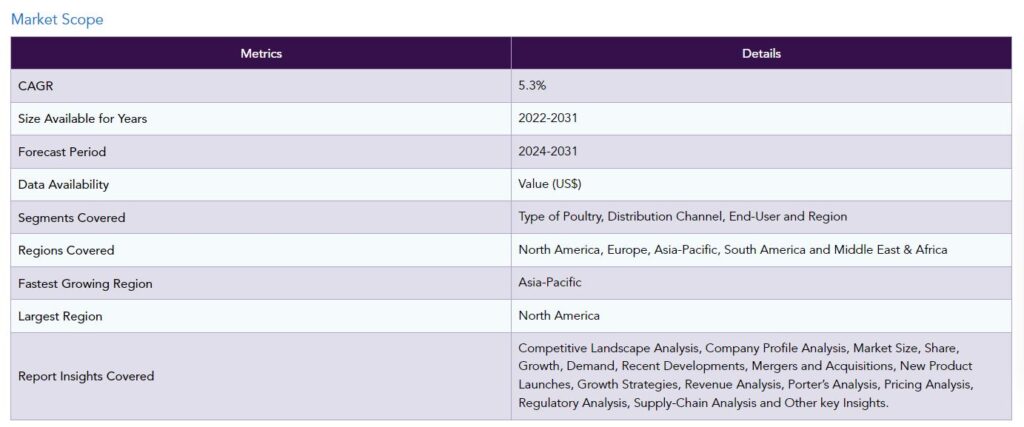The height and width of the screenshot is (427, 1024).
Task: Select the Metrics column header
Action: [x=261, y=54]
